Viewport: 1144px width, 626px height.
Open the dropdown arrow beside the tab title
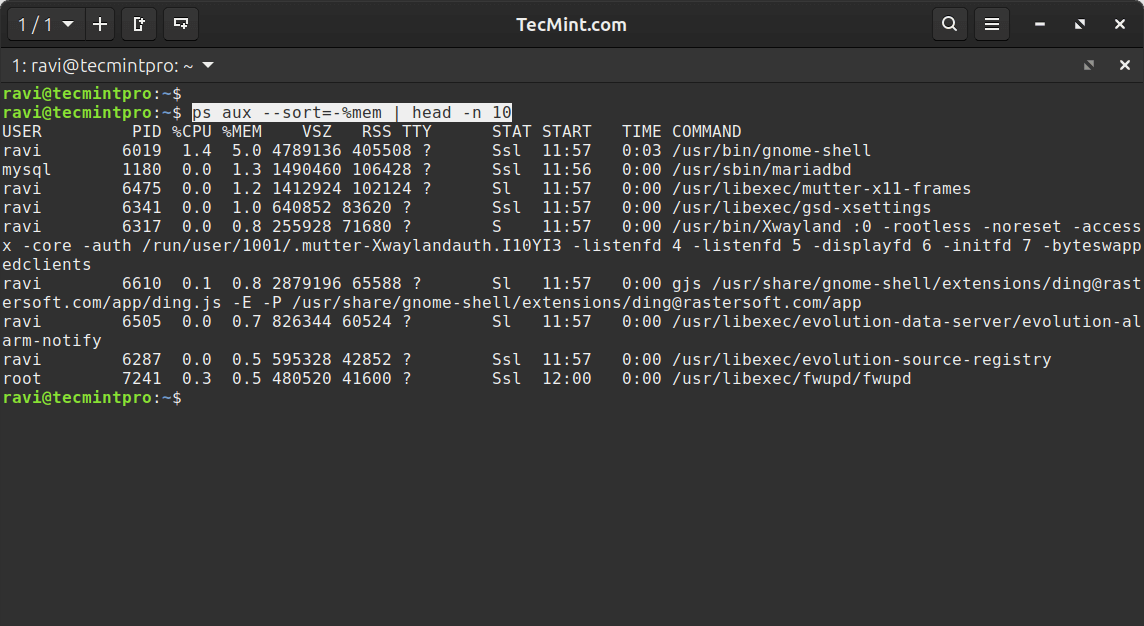click(x=207, y=64)
